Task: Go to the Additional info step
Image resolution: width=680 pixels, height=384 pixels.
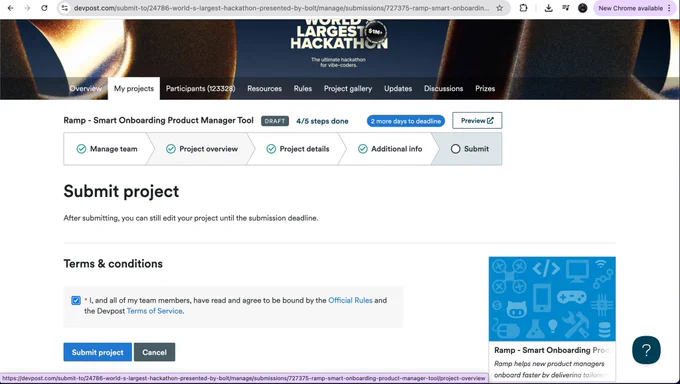Action: tap(390, 149)
